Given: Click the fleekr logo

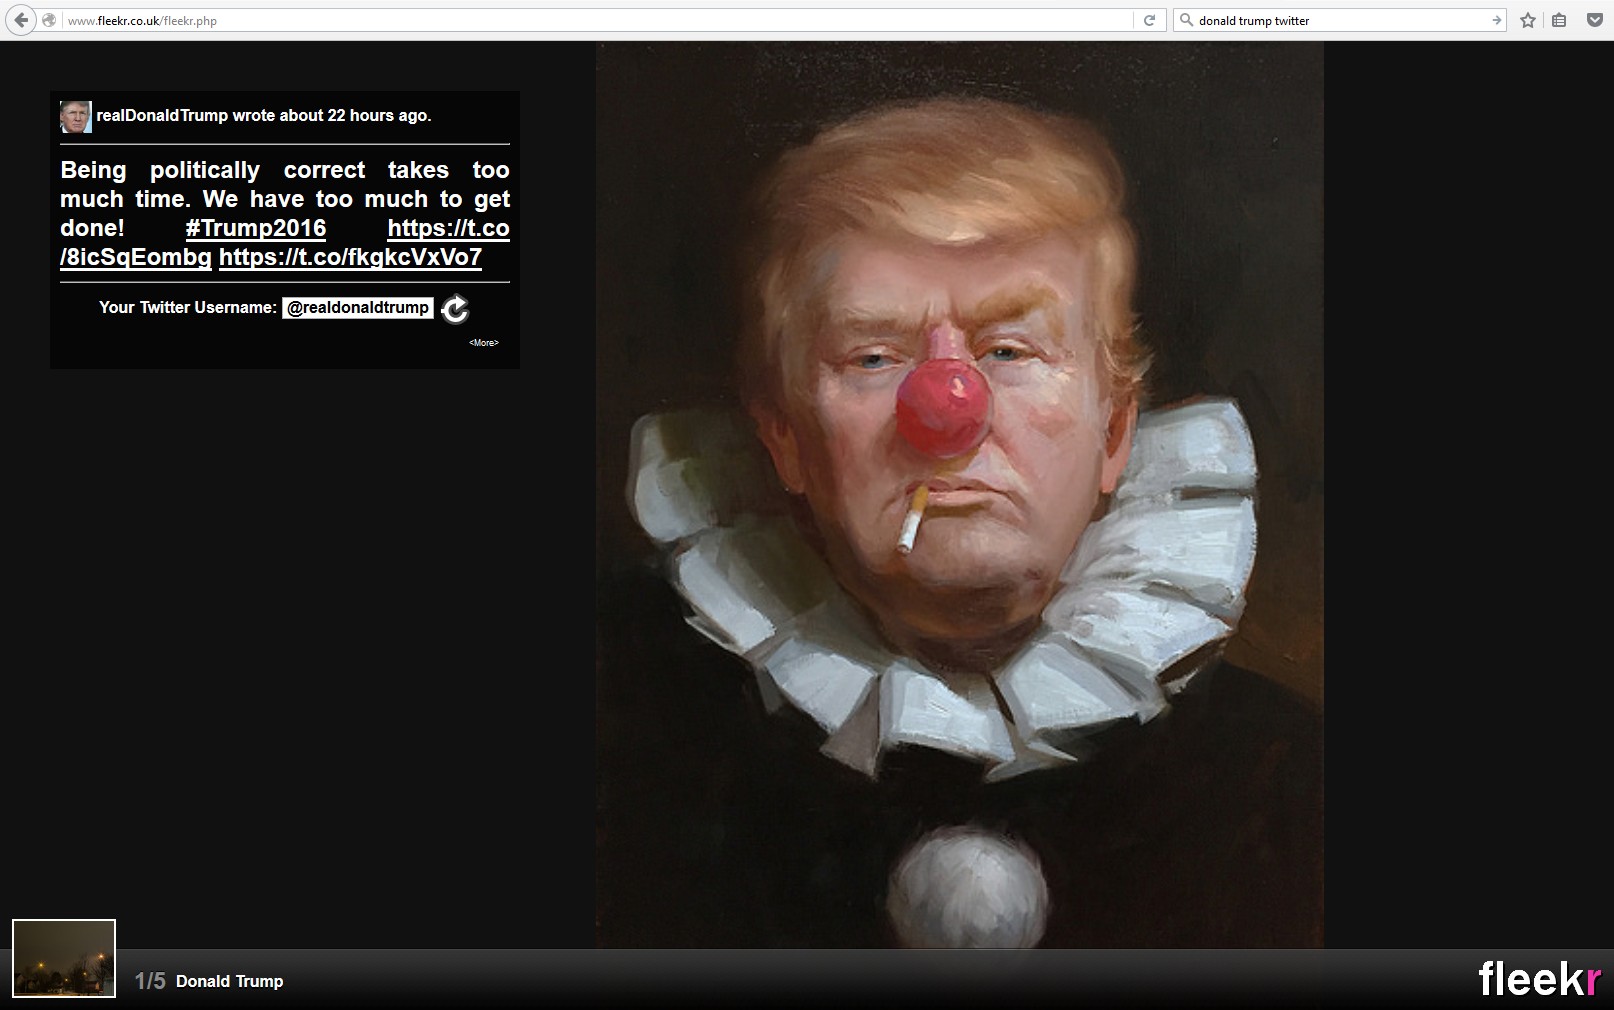Looking at the screenshot, I should coord(1539,978).
